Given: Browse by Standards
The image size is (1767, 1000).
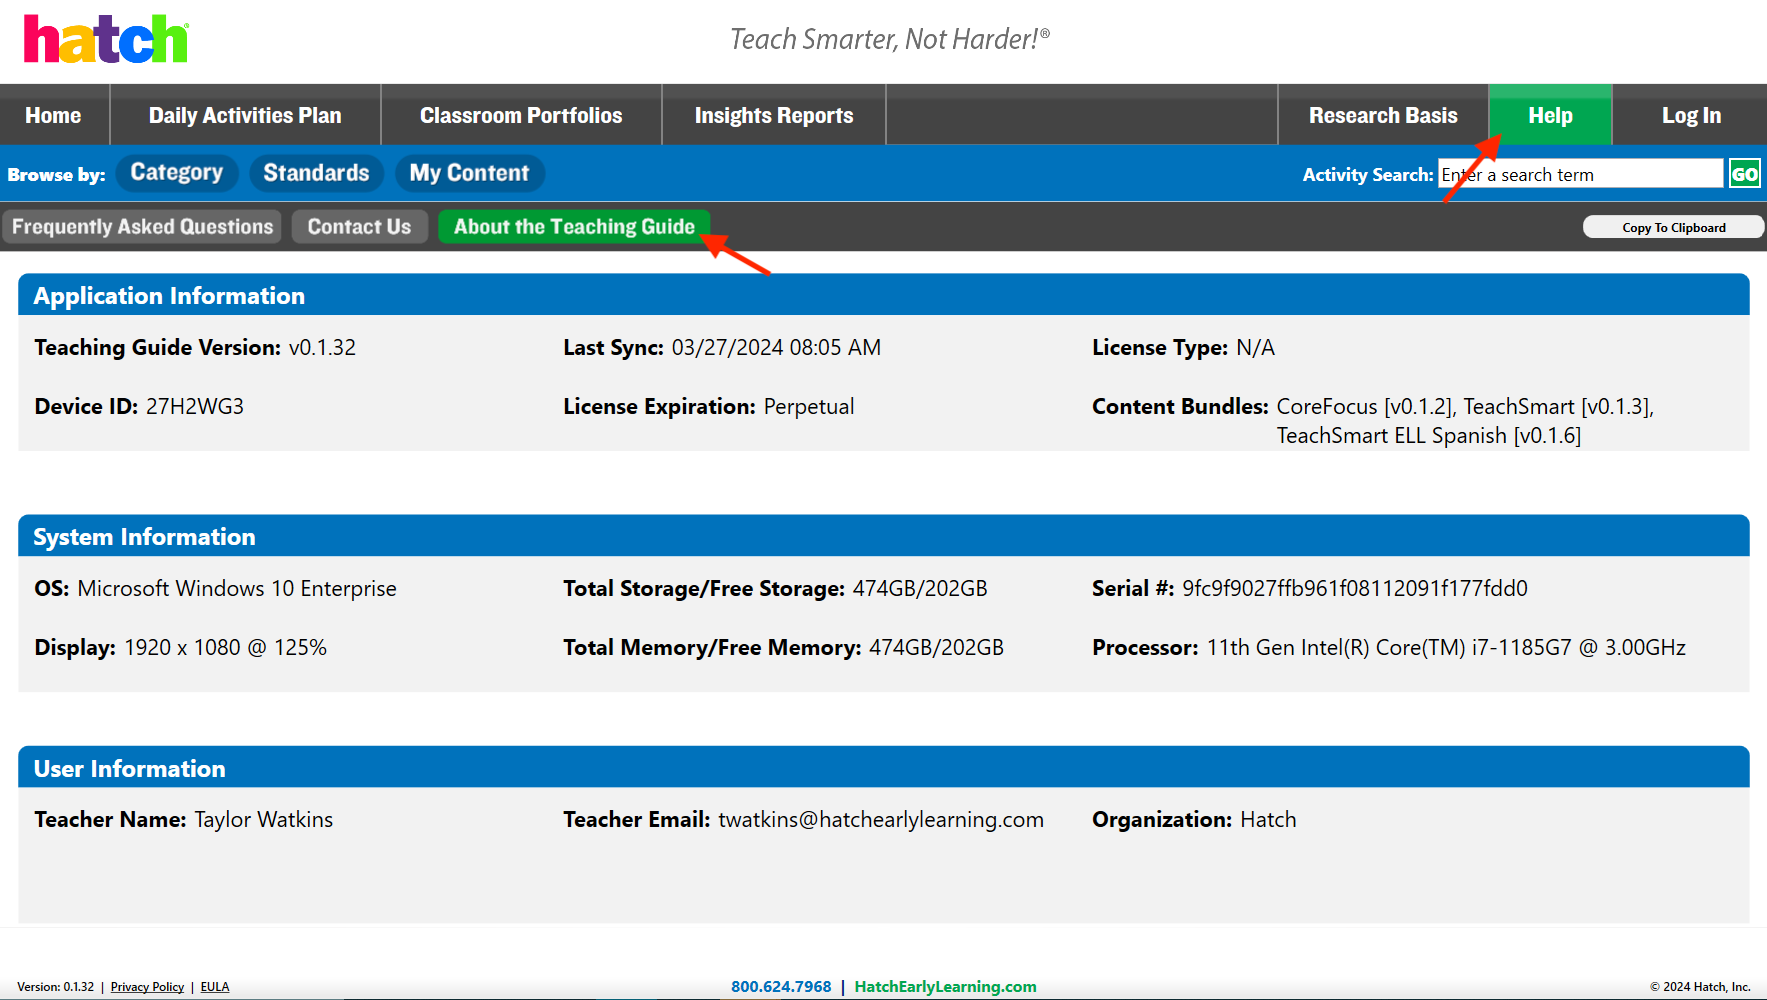Looking at the screenshot, I should [x=316, y=173].
